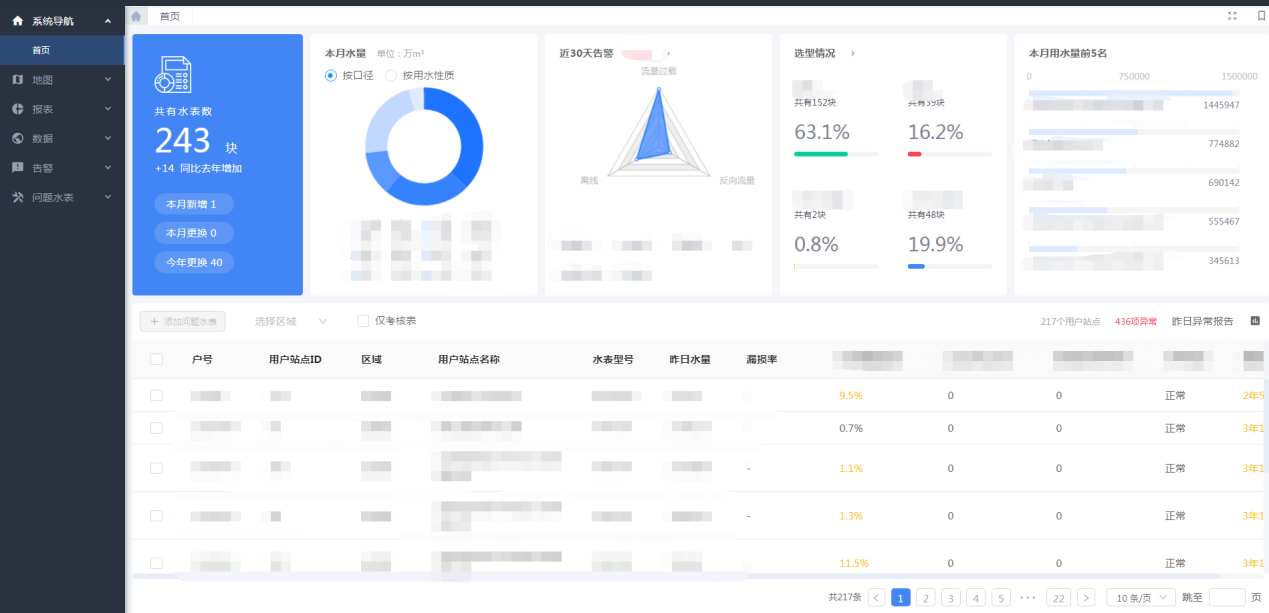Click the bar chart icon beside 昨日异常报告
The width and height of the screenshot is (1269, 613).
click(1255, 321)
